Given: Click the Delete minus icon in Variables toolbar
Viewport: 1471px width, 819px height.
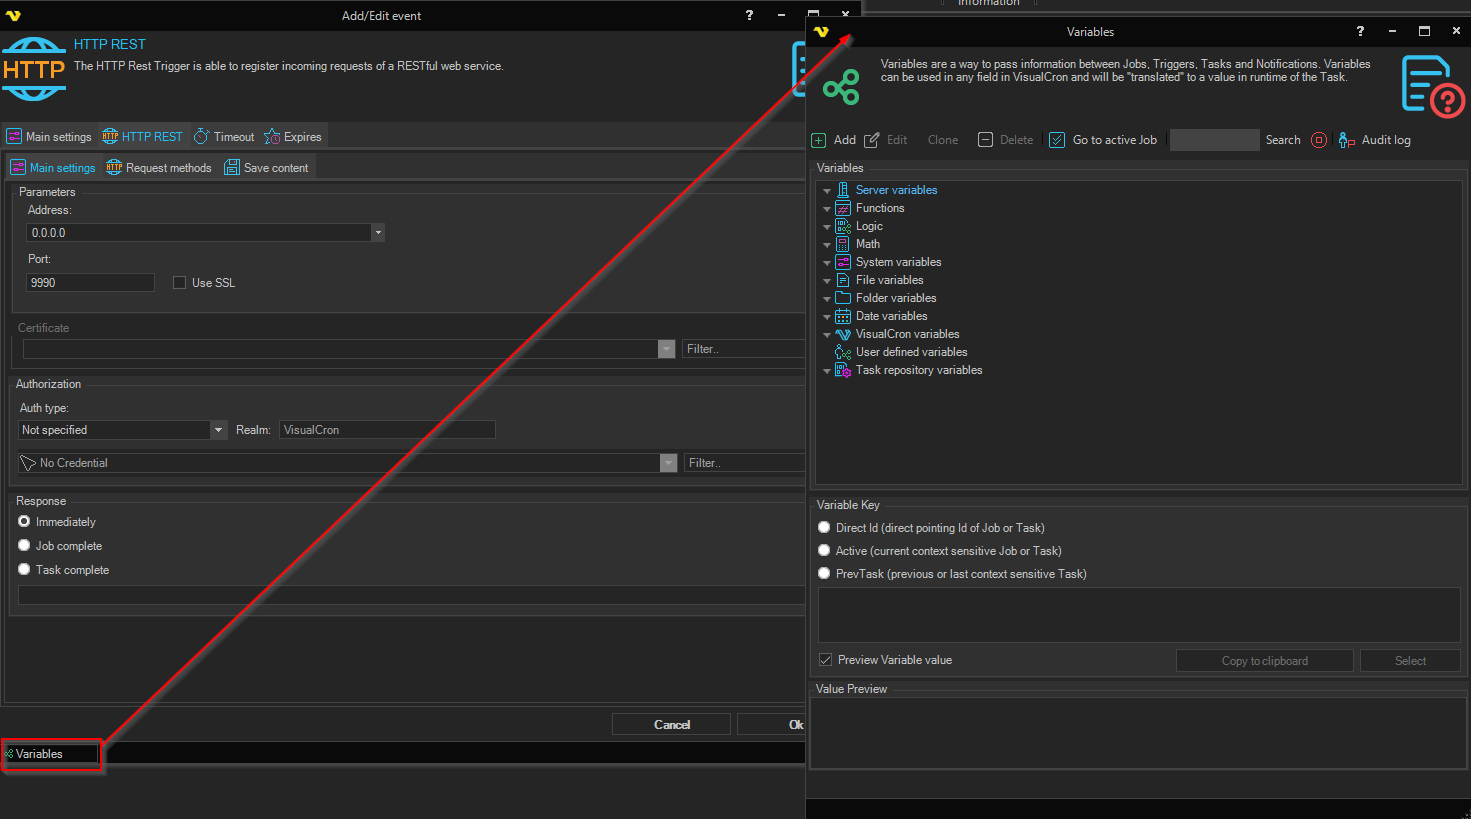Looking at the screenshot, I should (x=985, y=140).
